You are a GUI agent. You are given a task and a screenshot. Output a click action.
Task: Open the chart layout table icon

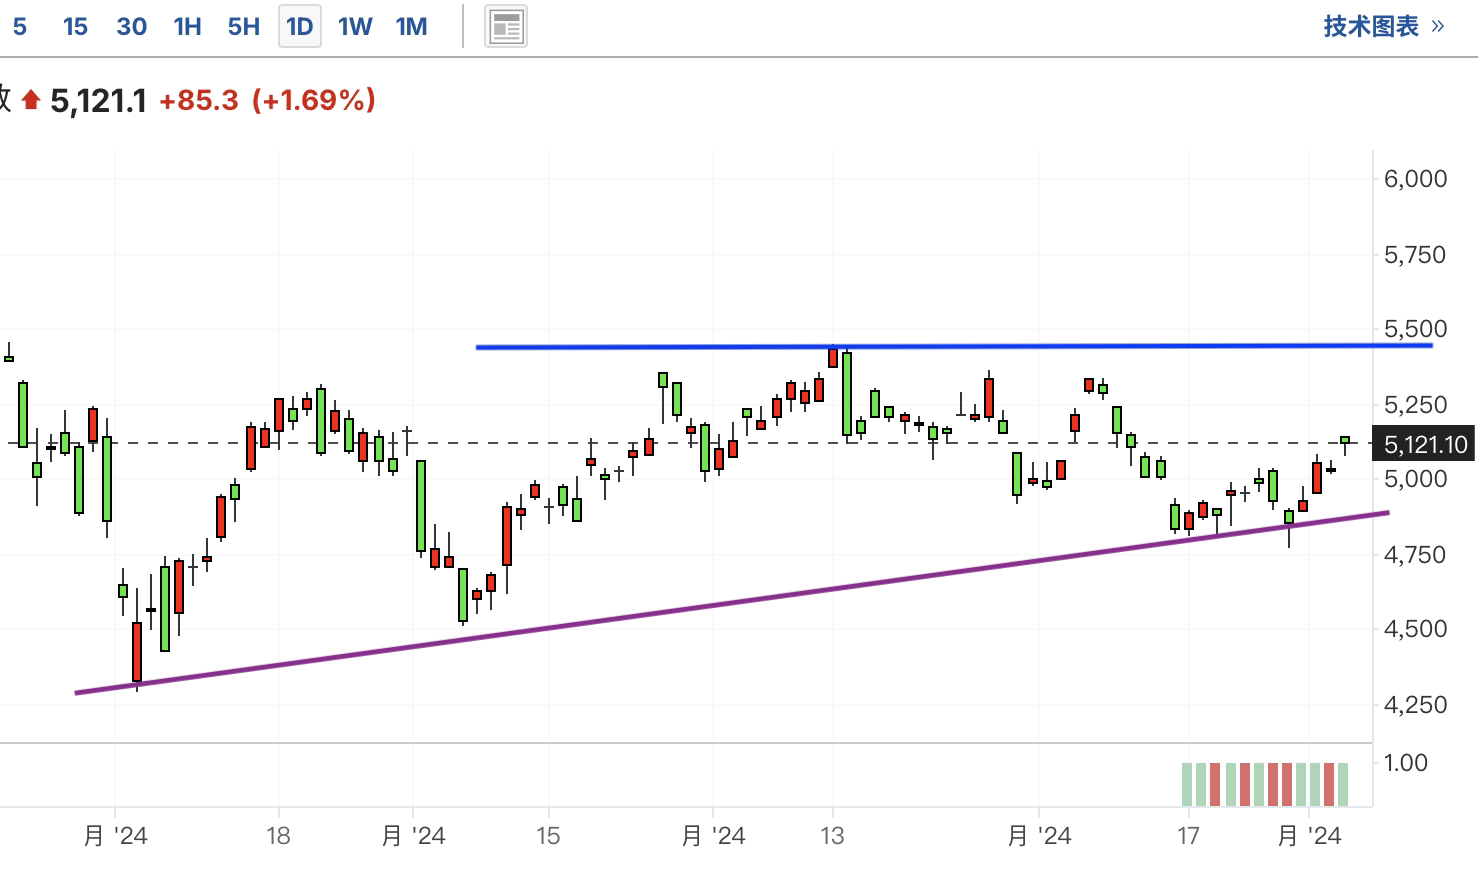pos(507,27)
